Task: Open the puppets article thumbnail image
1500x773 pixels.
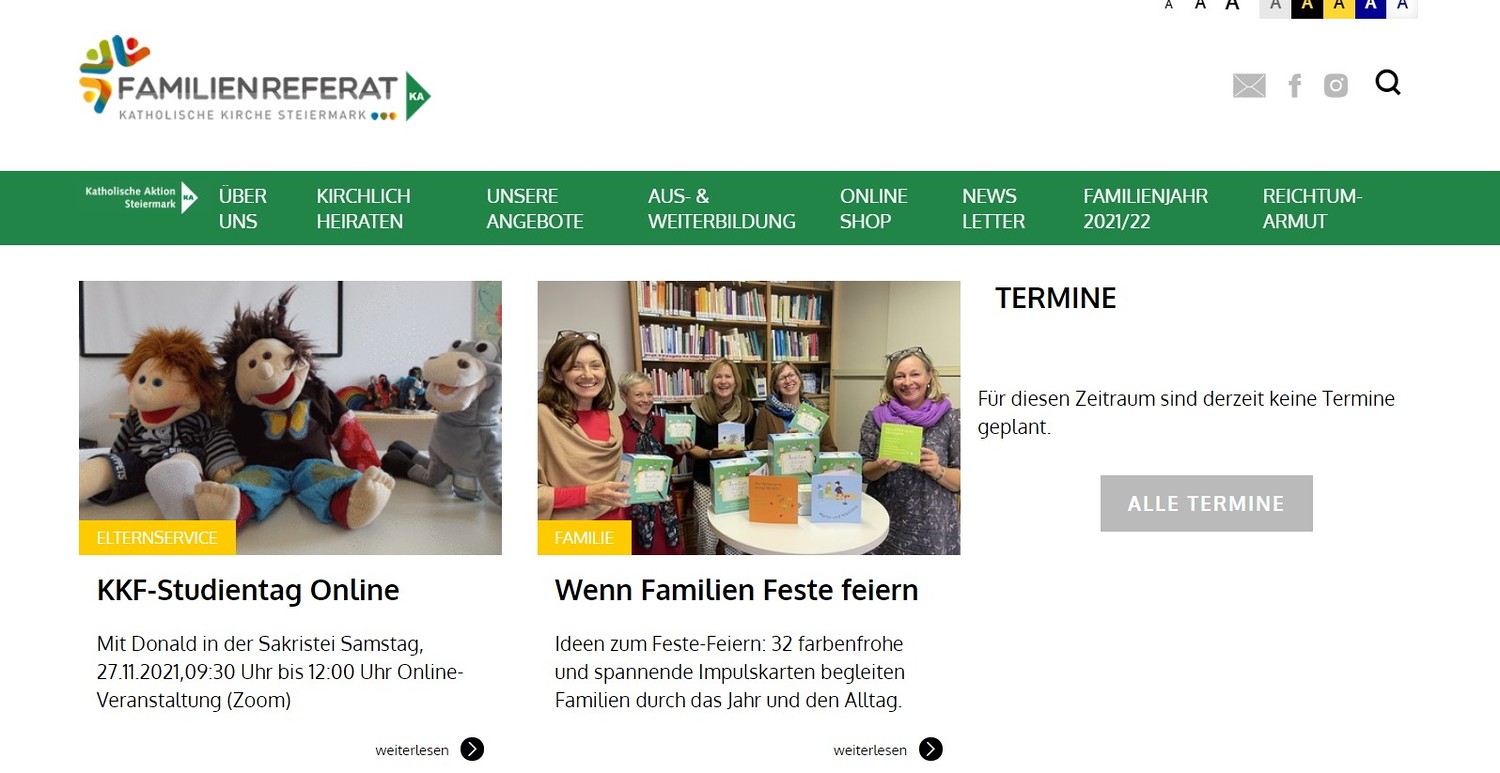Action: (x=290, y=418)
